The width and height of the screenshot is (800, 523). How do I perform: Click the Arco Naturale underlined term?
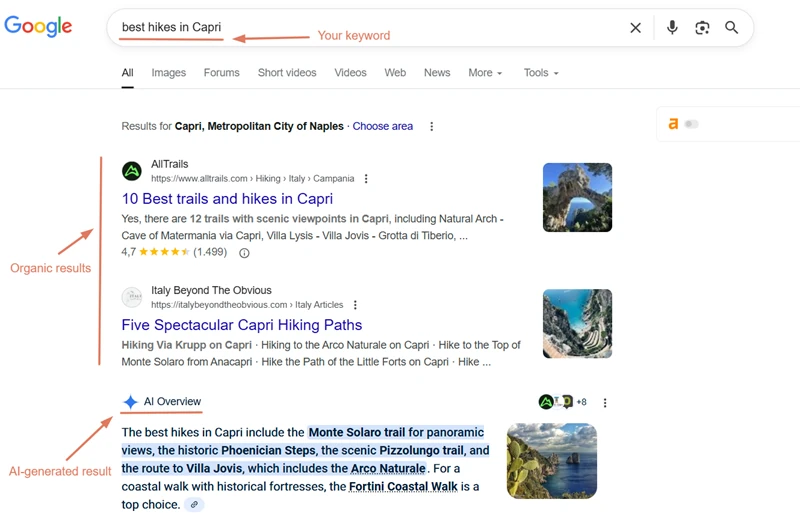(388, 468)
